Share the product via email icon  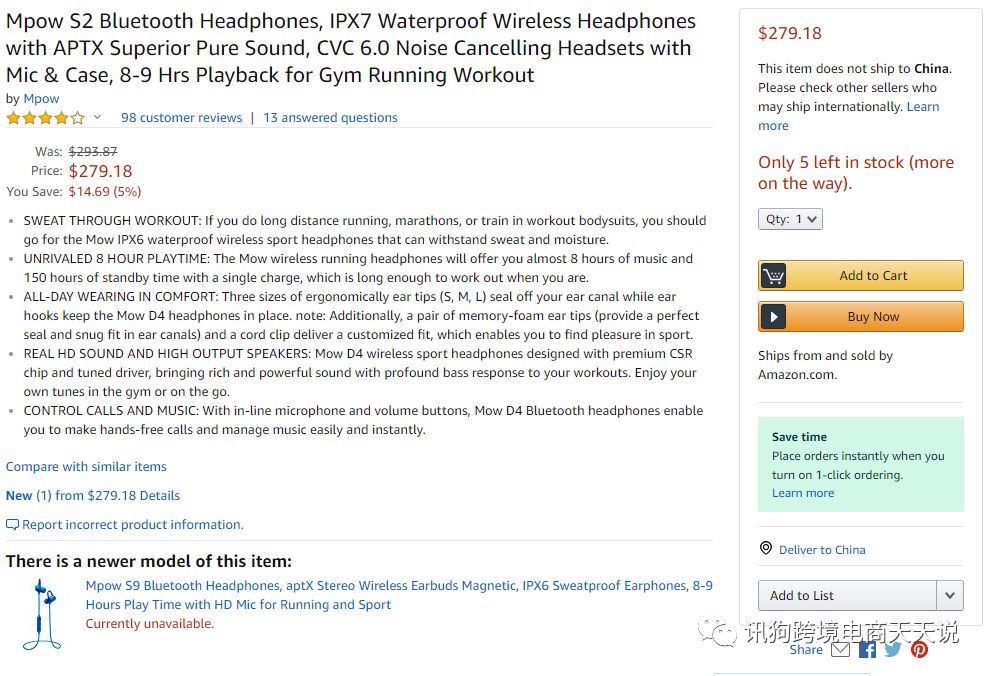pyautogui.click(x=841, y=650)
